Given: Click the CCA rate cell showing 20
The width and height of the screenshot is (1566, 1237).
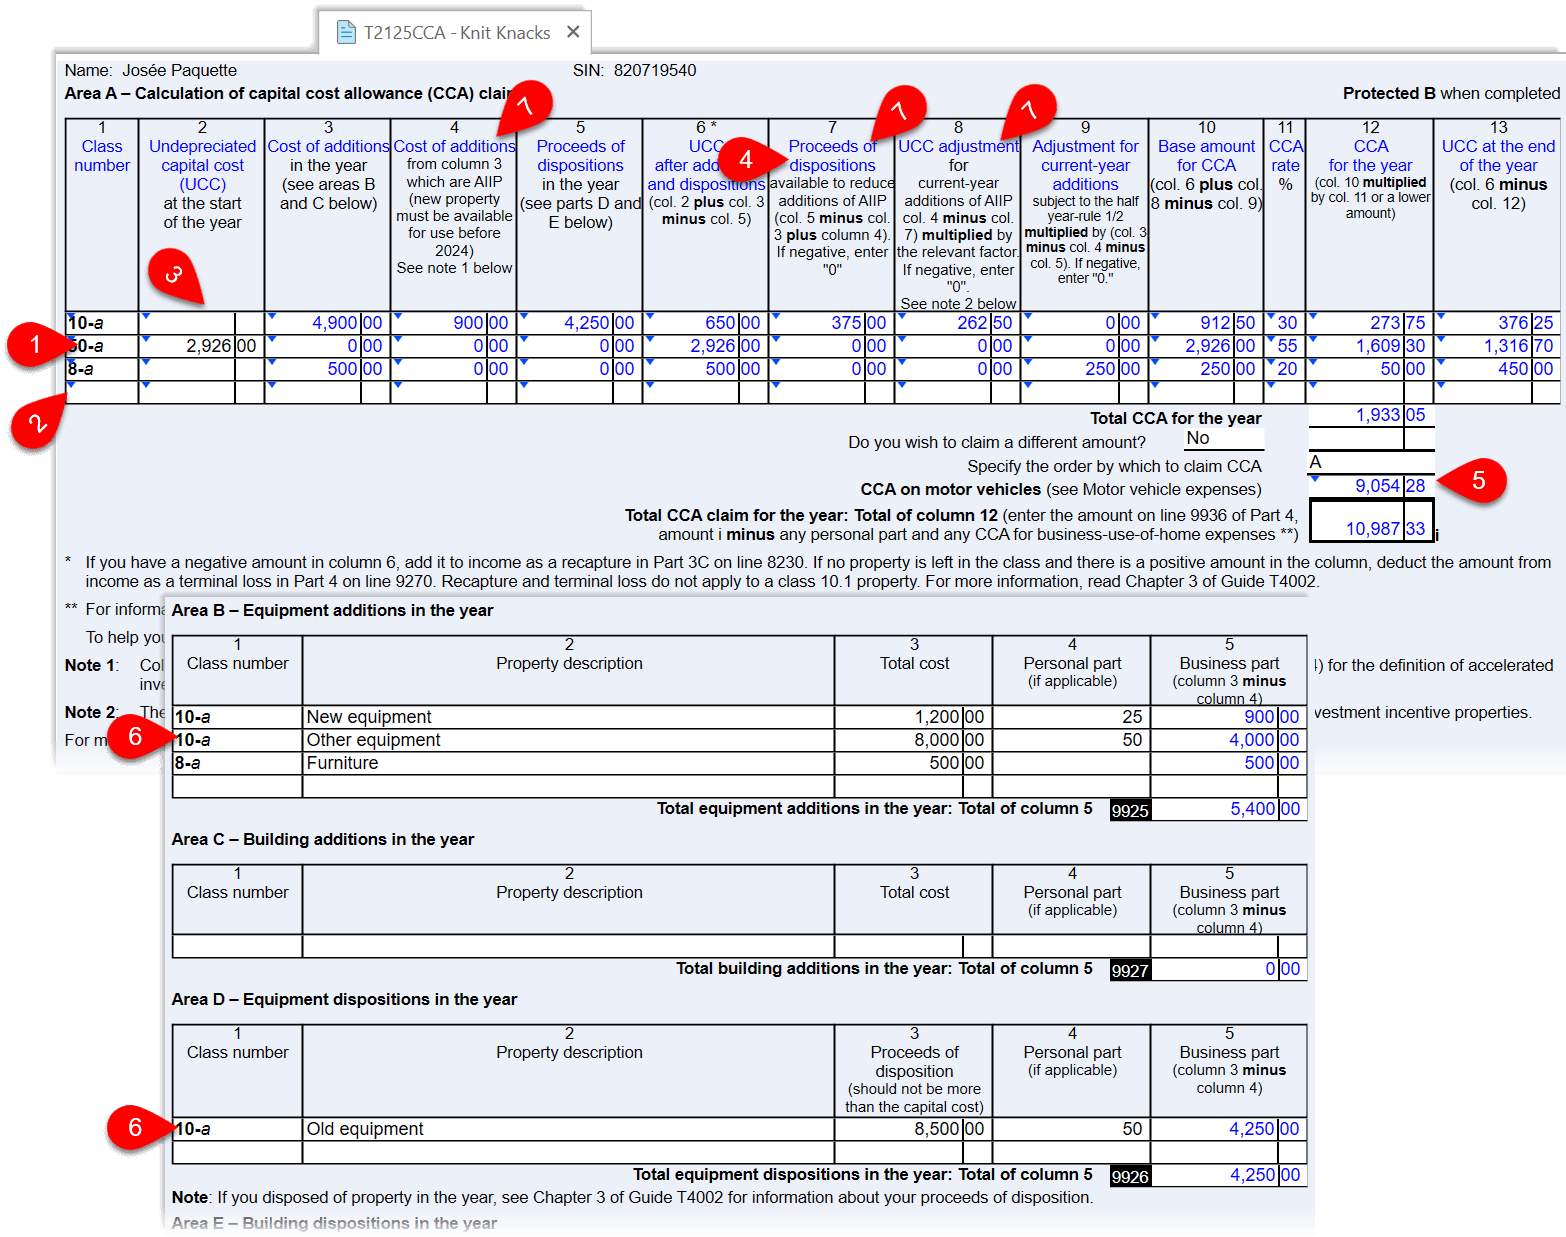Looking at the screenshot, I should click(1285, 369).
